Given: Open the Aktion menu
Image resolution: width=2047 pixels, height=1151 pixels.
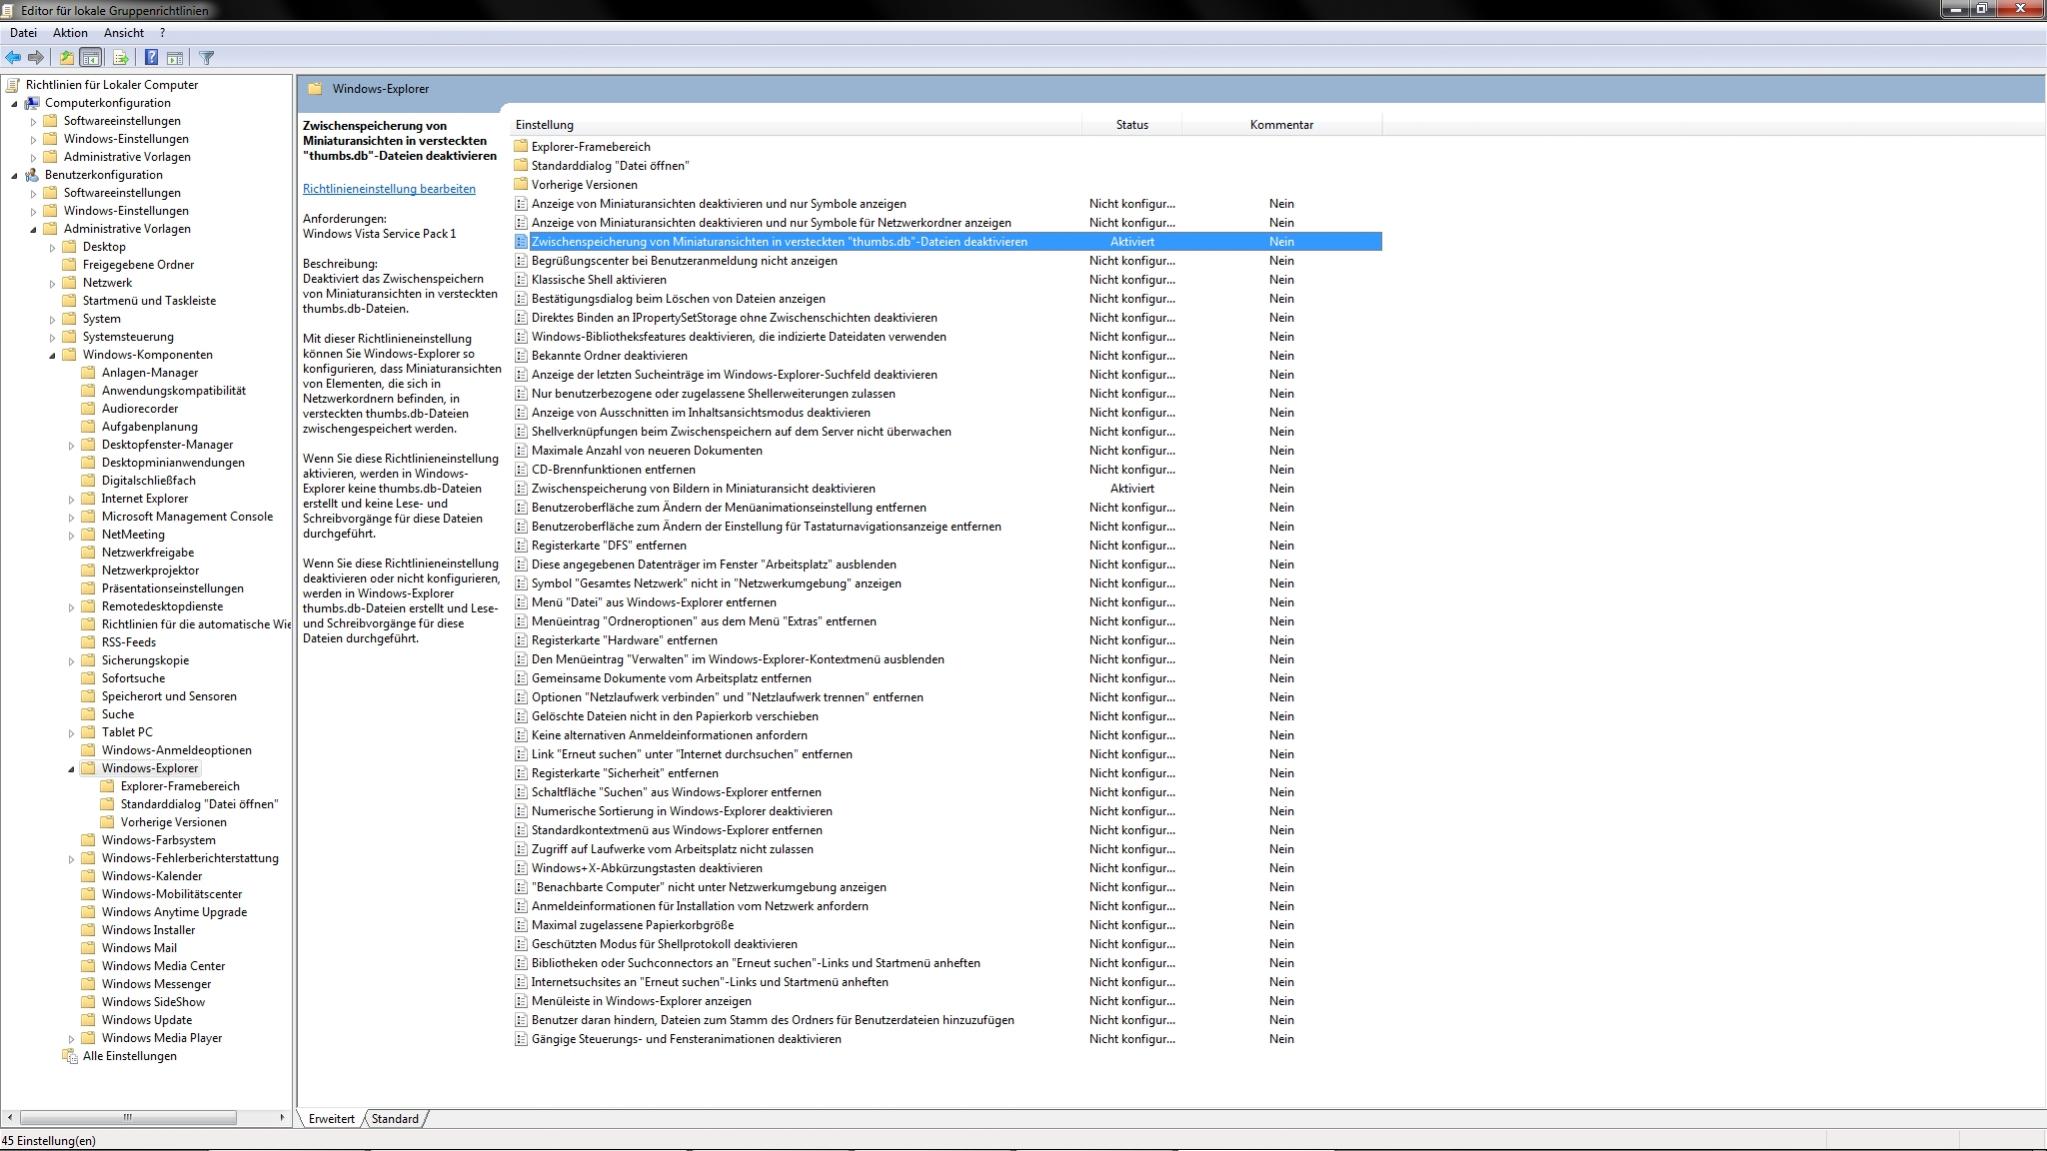Looking at the screenshot, I should click(70, 33).
